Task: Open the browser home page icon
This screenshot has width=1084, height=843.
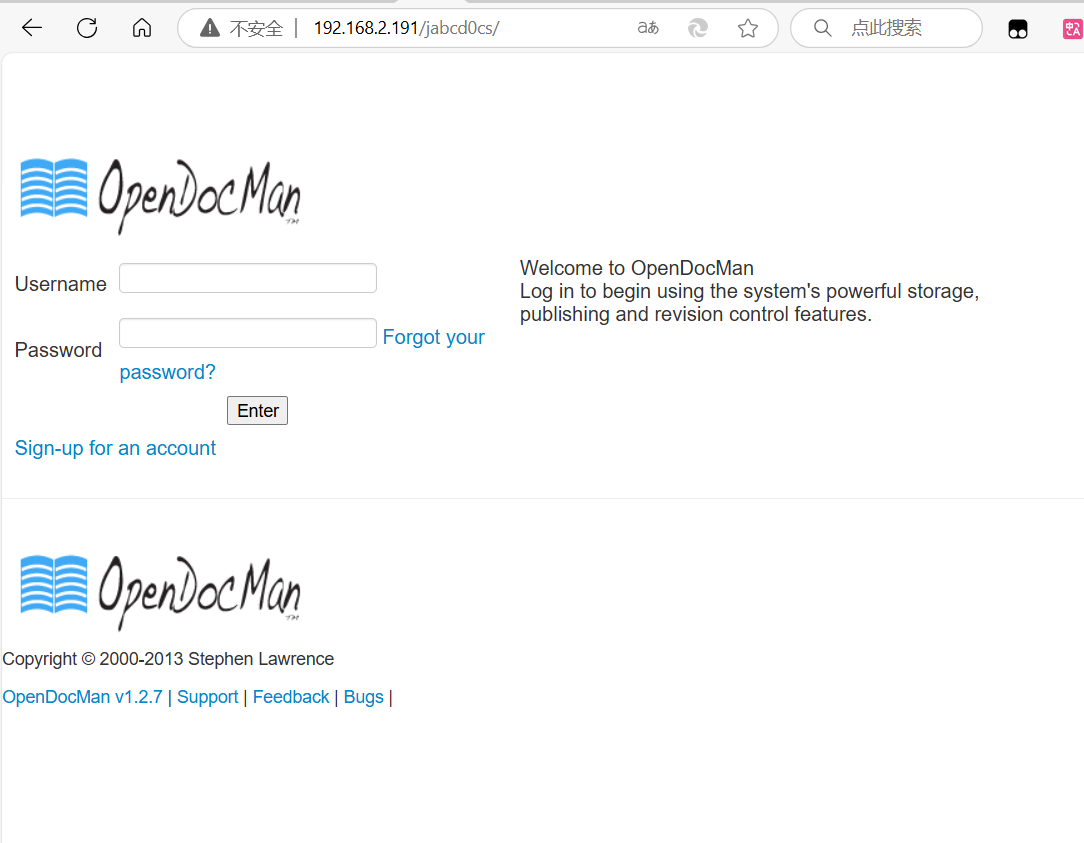Action: (x=142, y=28)
